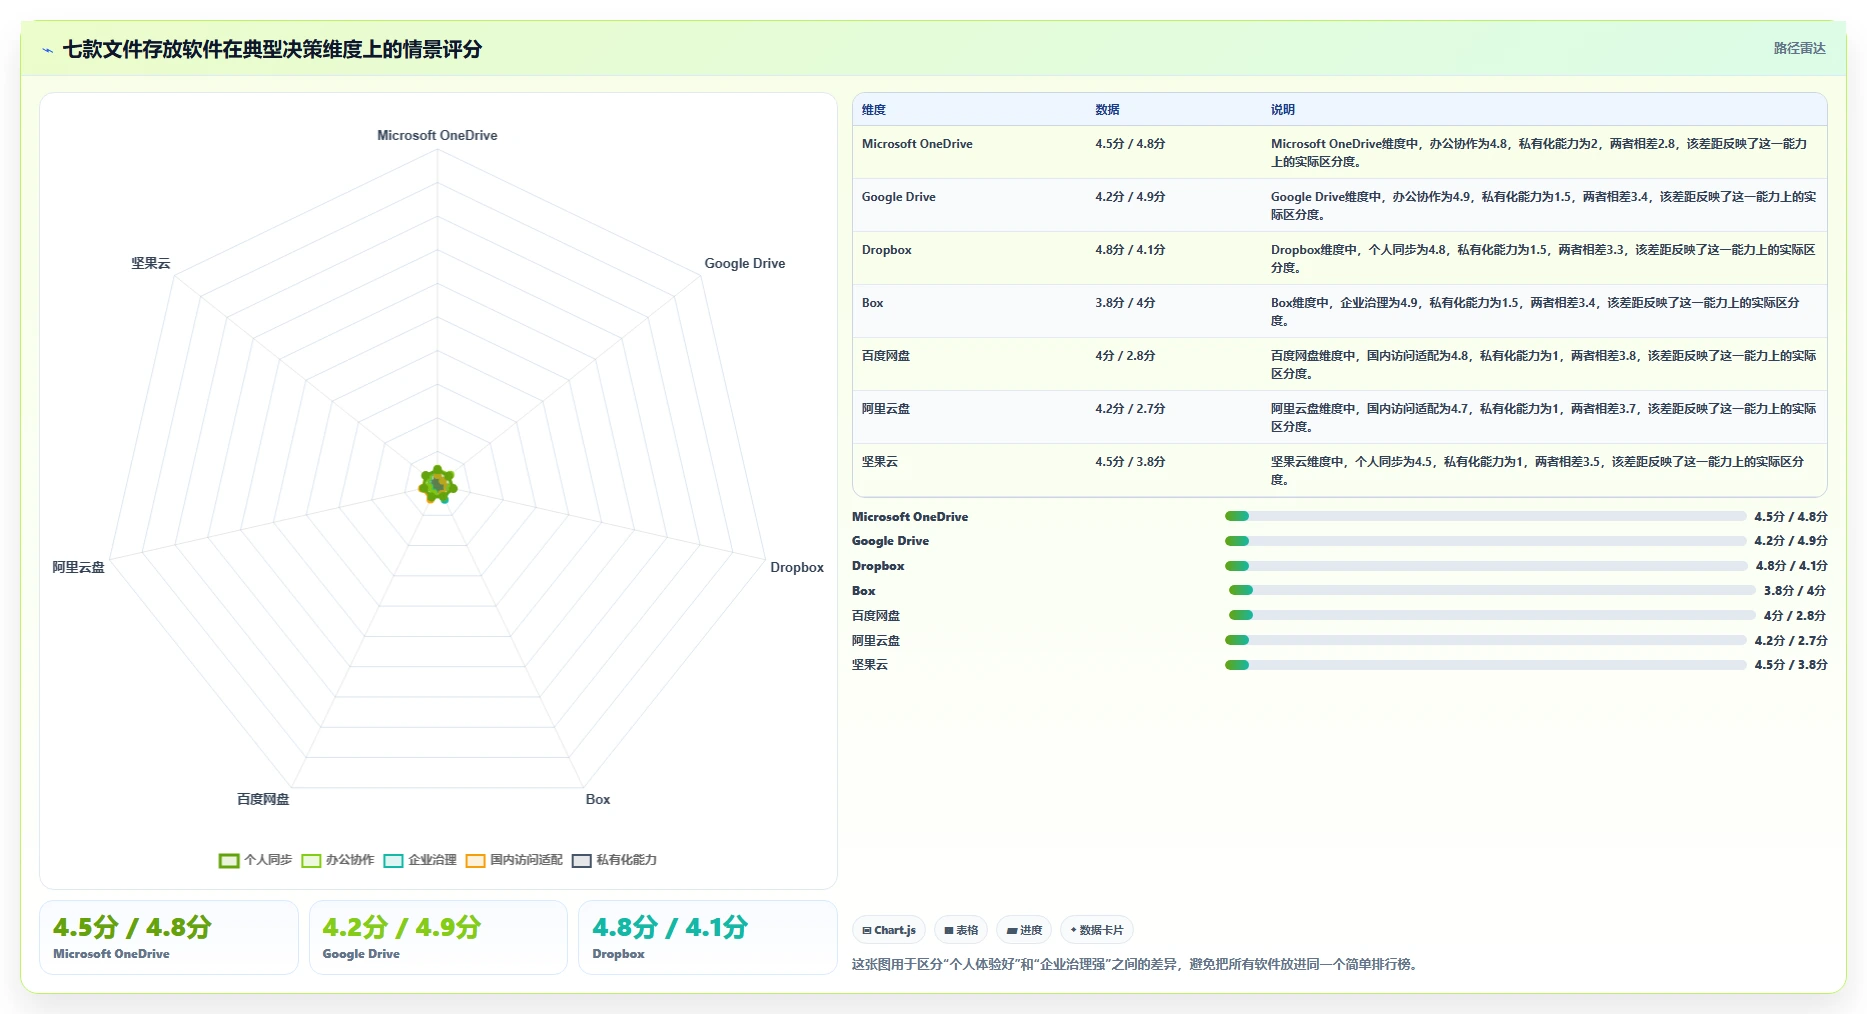Click progress list value 4.2分 / 4.9分
Viewport: 1867px width, 1014px height.
(x=1791, y=541)
